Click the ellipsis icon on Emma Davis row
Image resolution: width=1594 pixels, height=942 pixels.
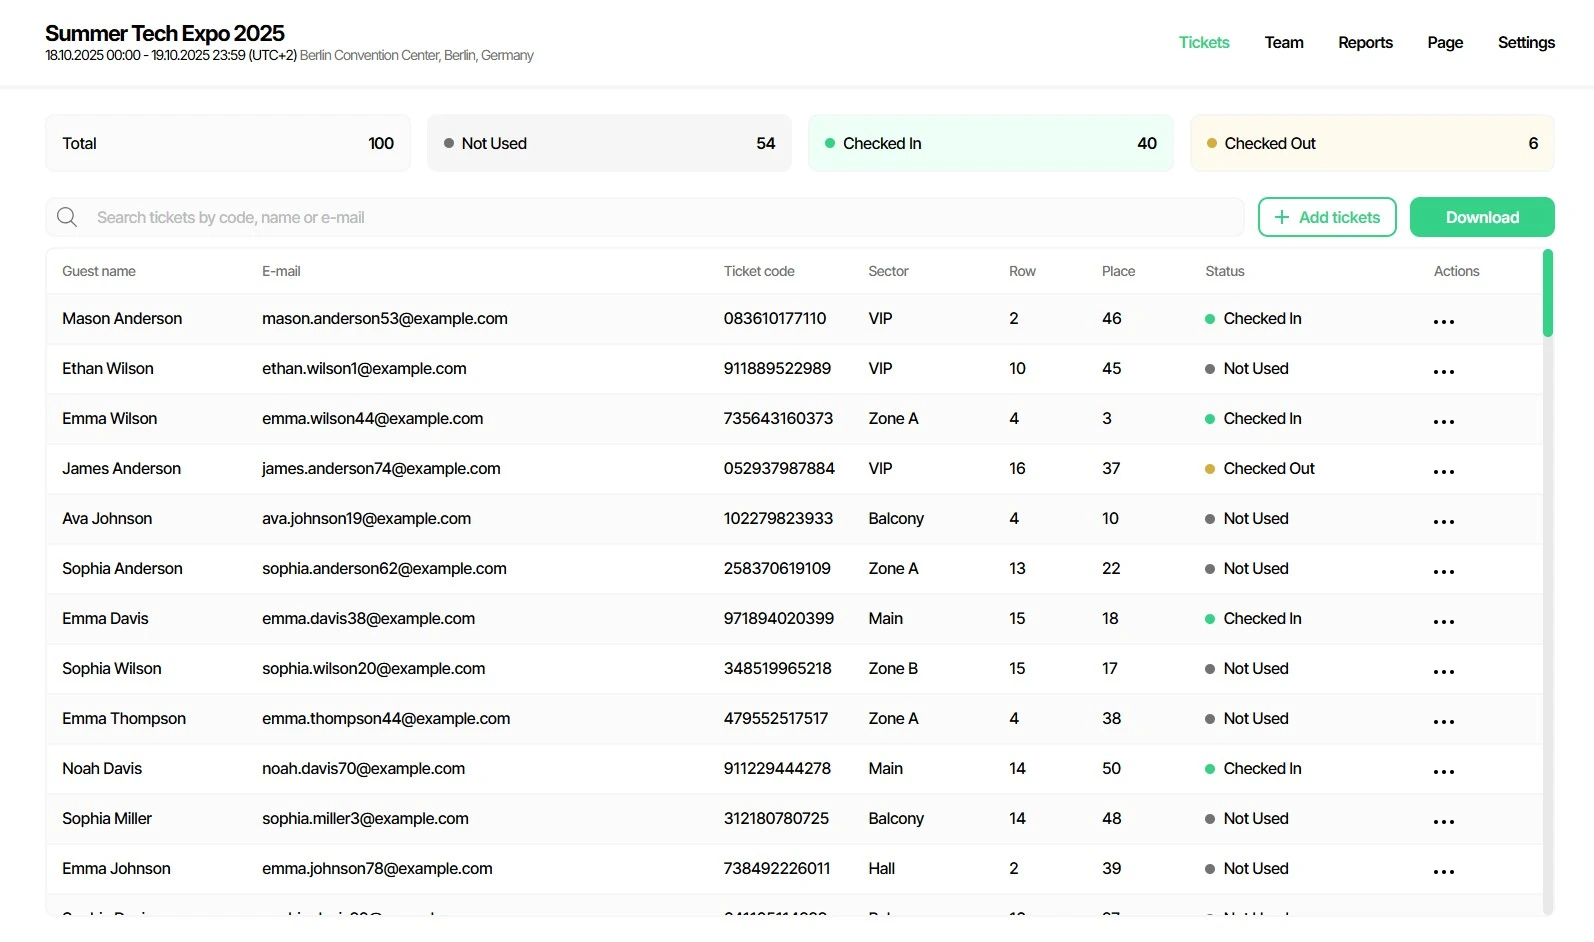tap(1443, 621)
